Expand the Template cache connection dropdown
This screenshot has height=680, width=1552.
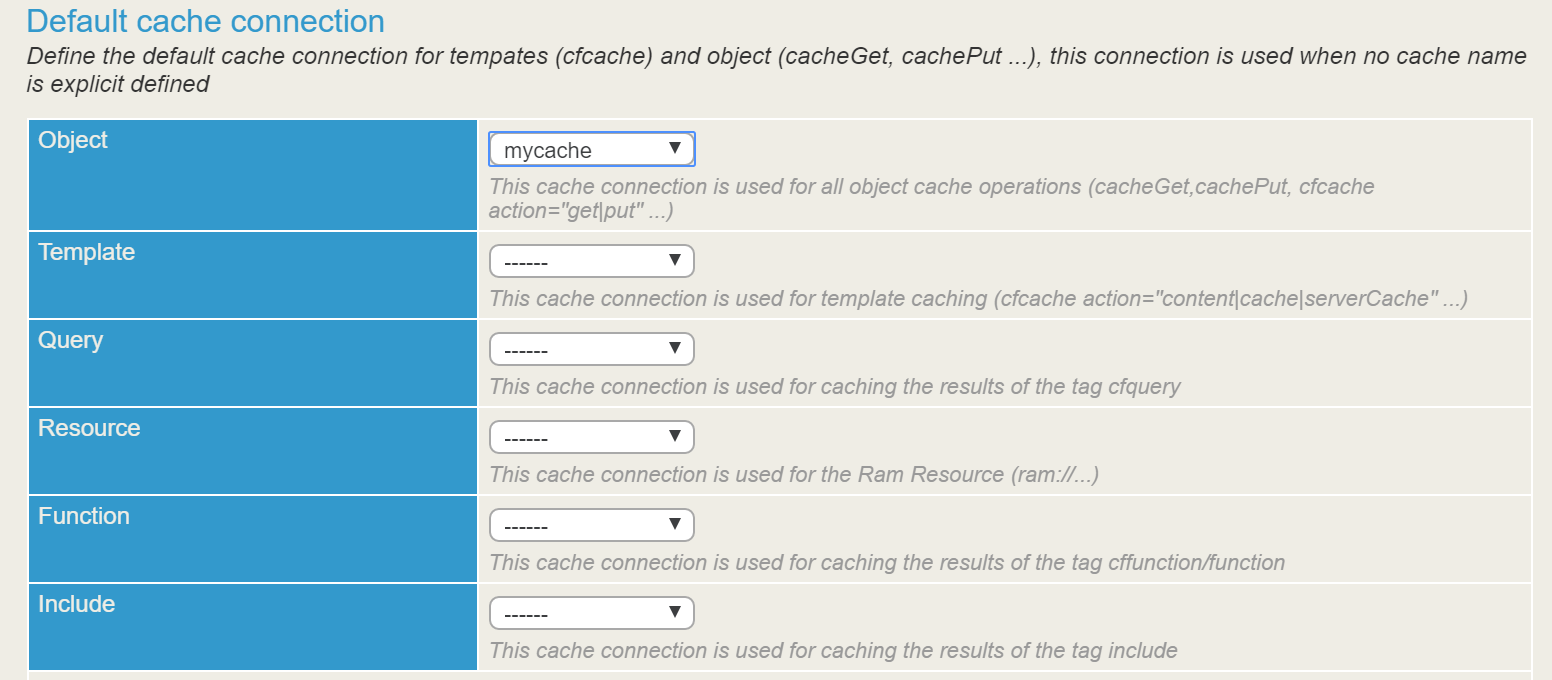click(591, 262)
